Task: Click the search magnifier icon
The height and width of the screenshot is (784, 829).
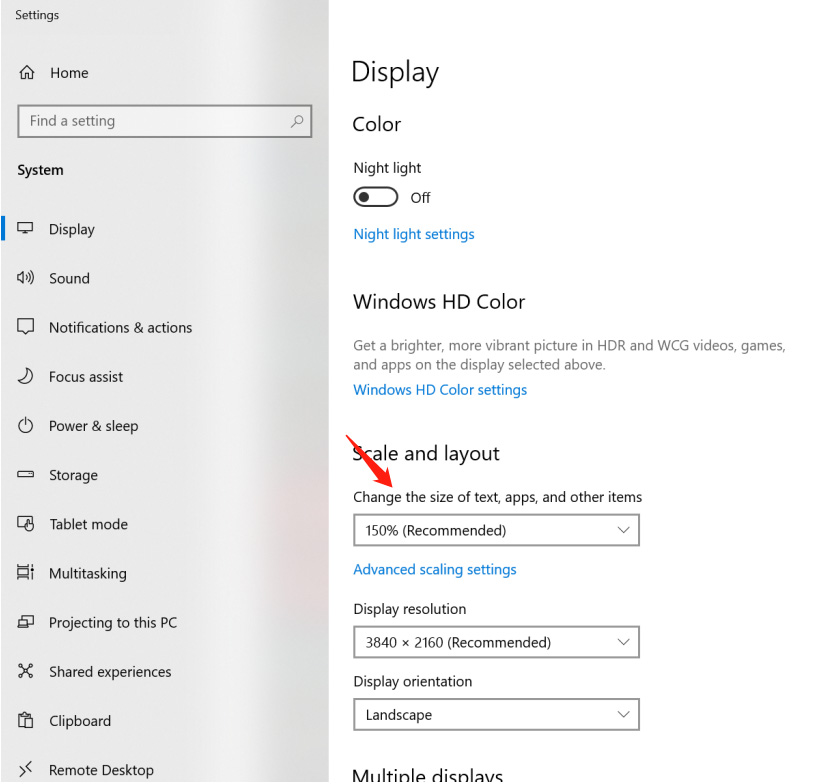Action: [297, 121]
